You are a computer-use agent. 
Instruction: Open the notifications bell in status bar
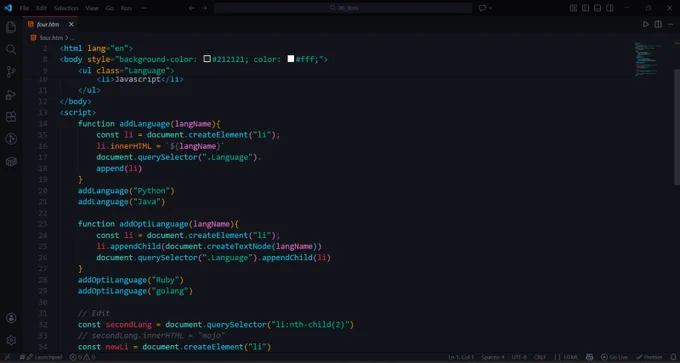(673, 357)
